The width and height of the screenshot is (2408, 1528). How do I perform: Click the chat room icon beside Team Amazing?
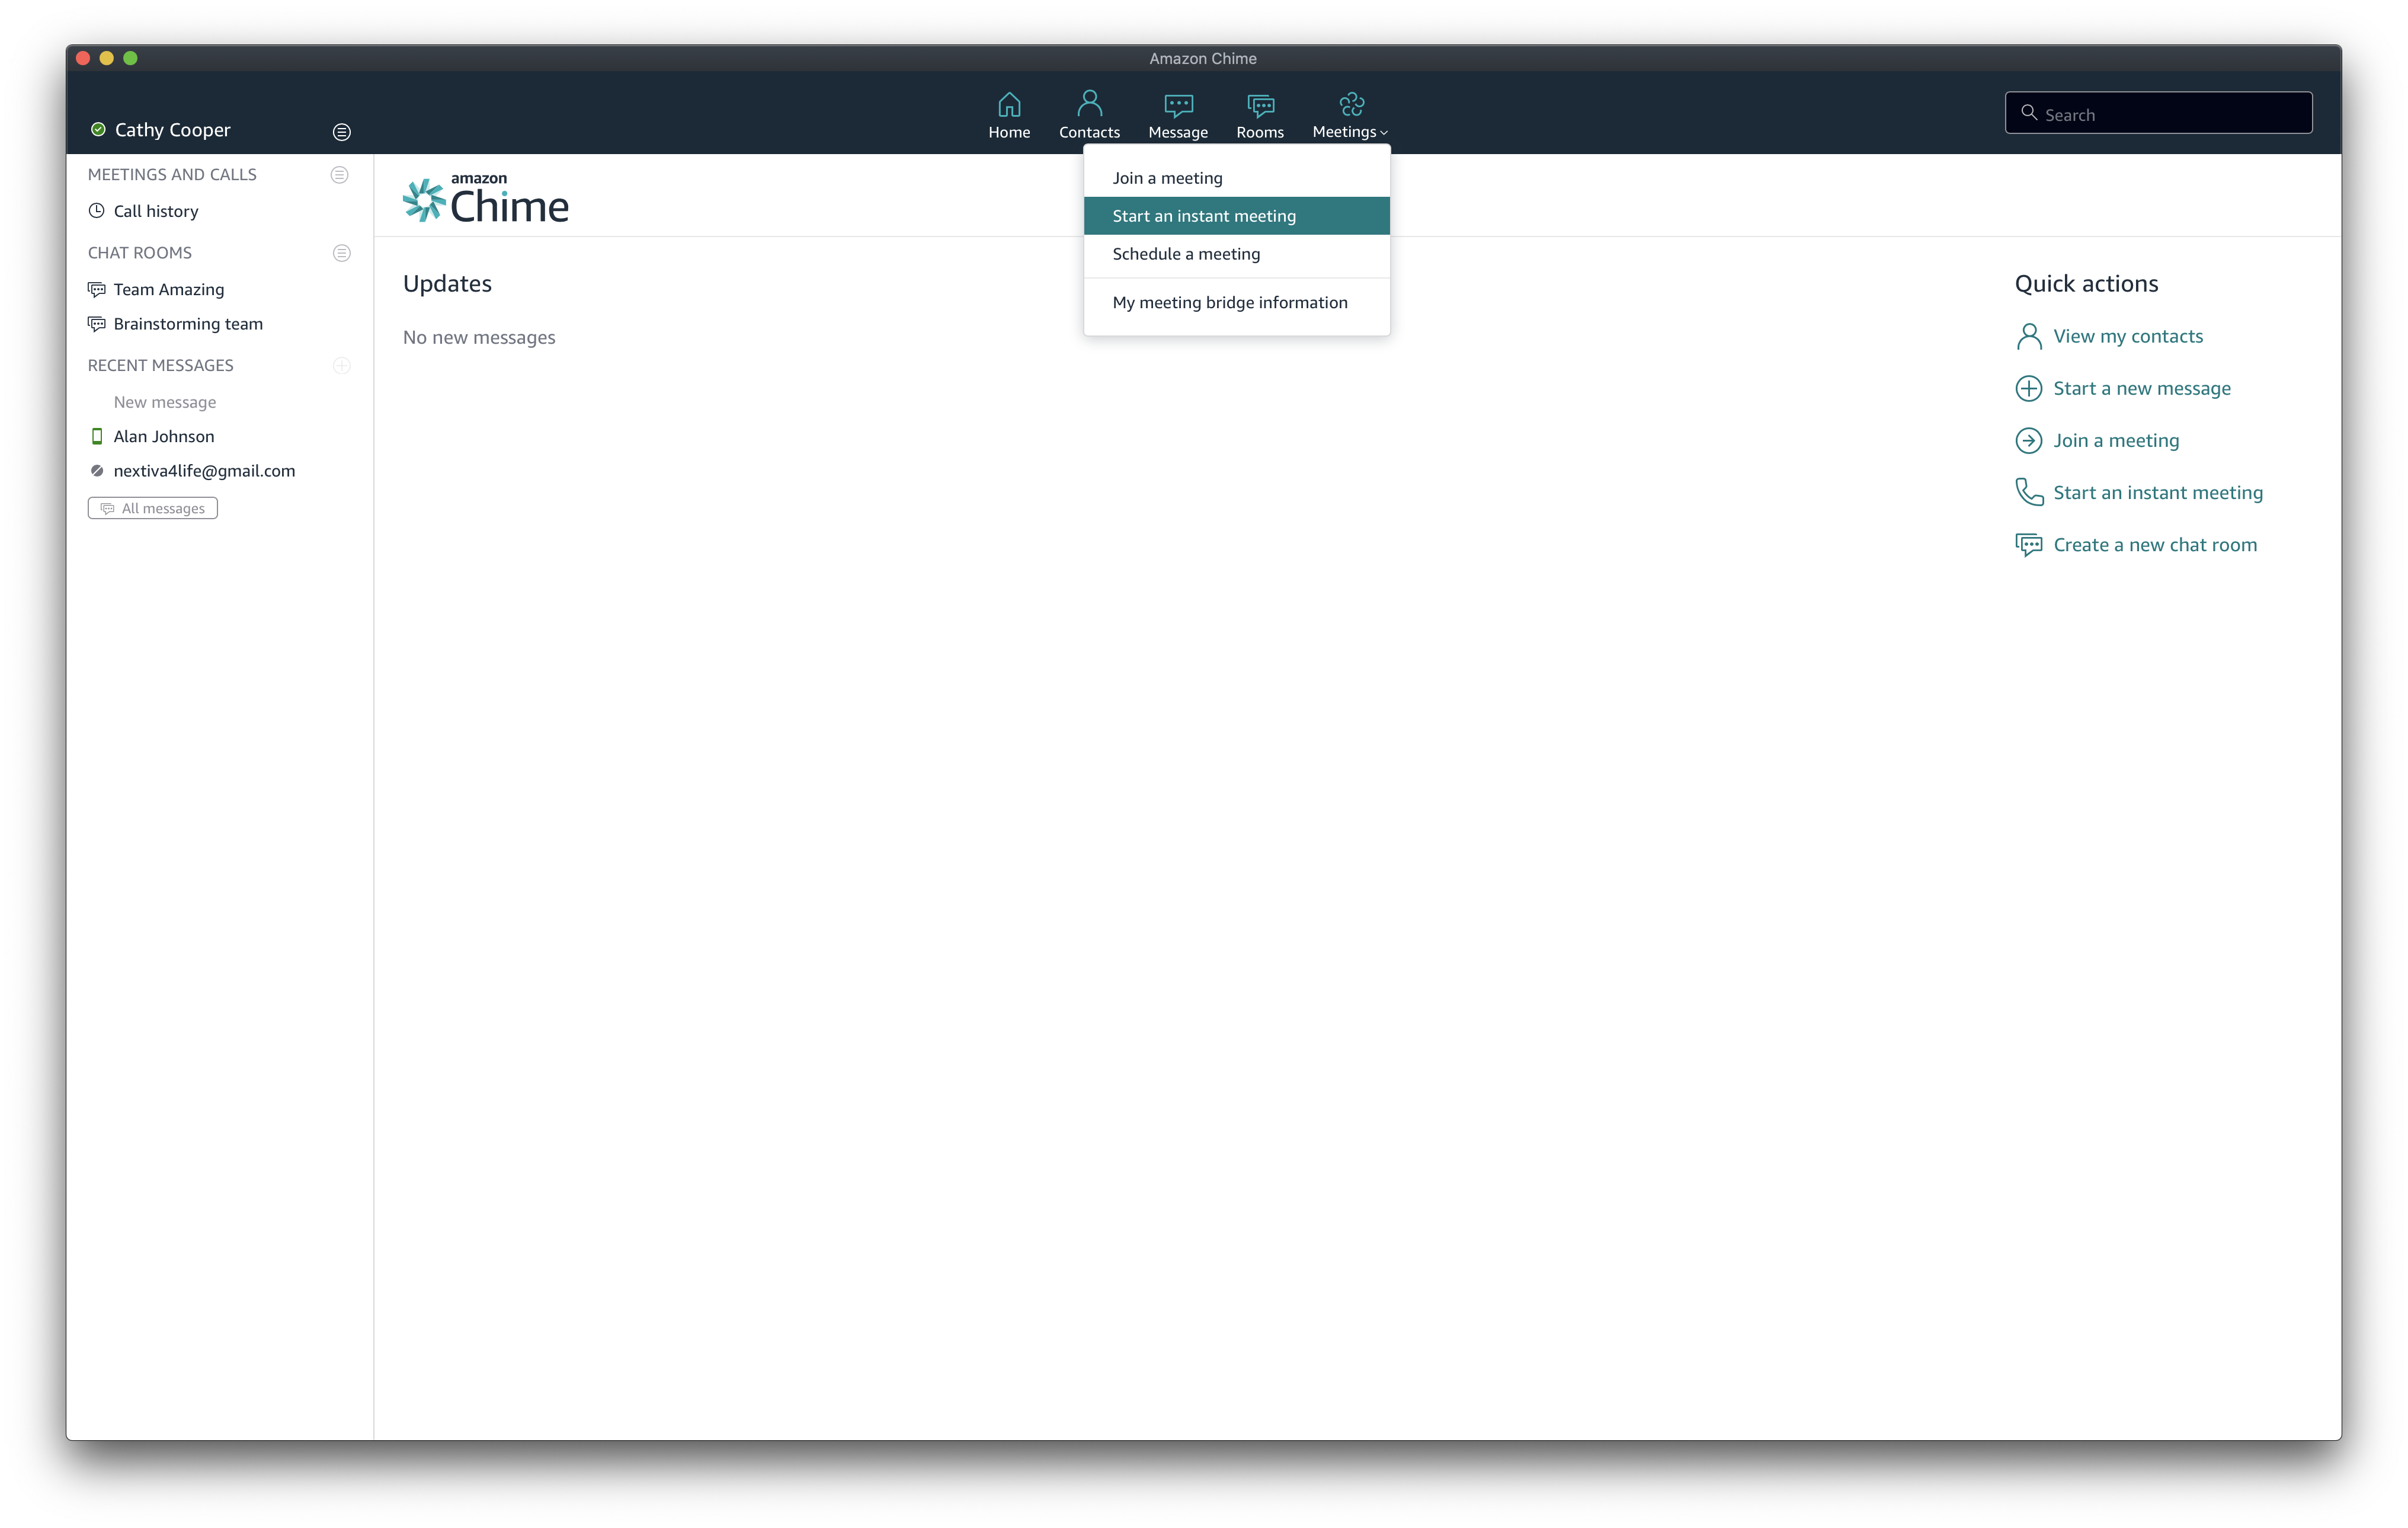pyautogui.click(x=97, y=289)
